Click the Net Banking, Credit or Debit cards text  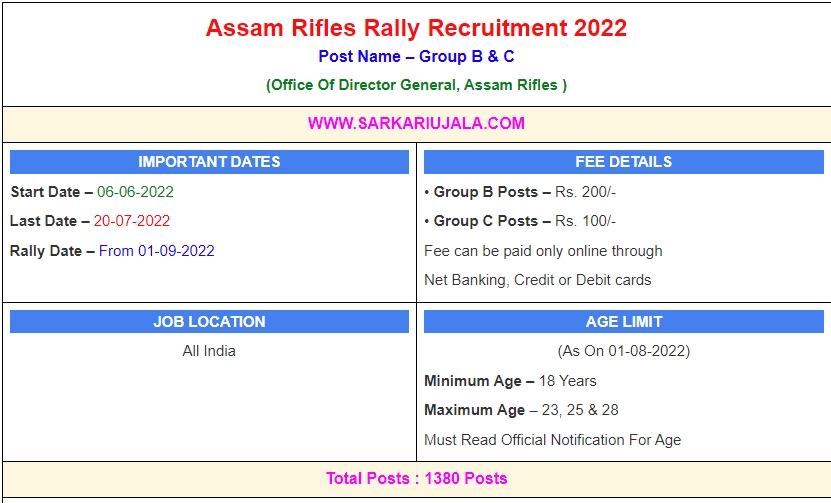[x=537, y=280]
